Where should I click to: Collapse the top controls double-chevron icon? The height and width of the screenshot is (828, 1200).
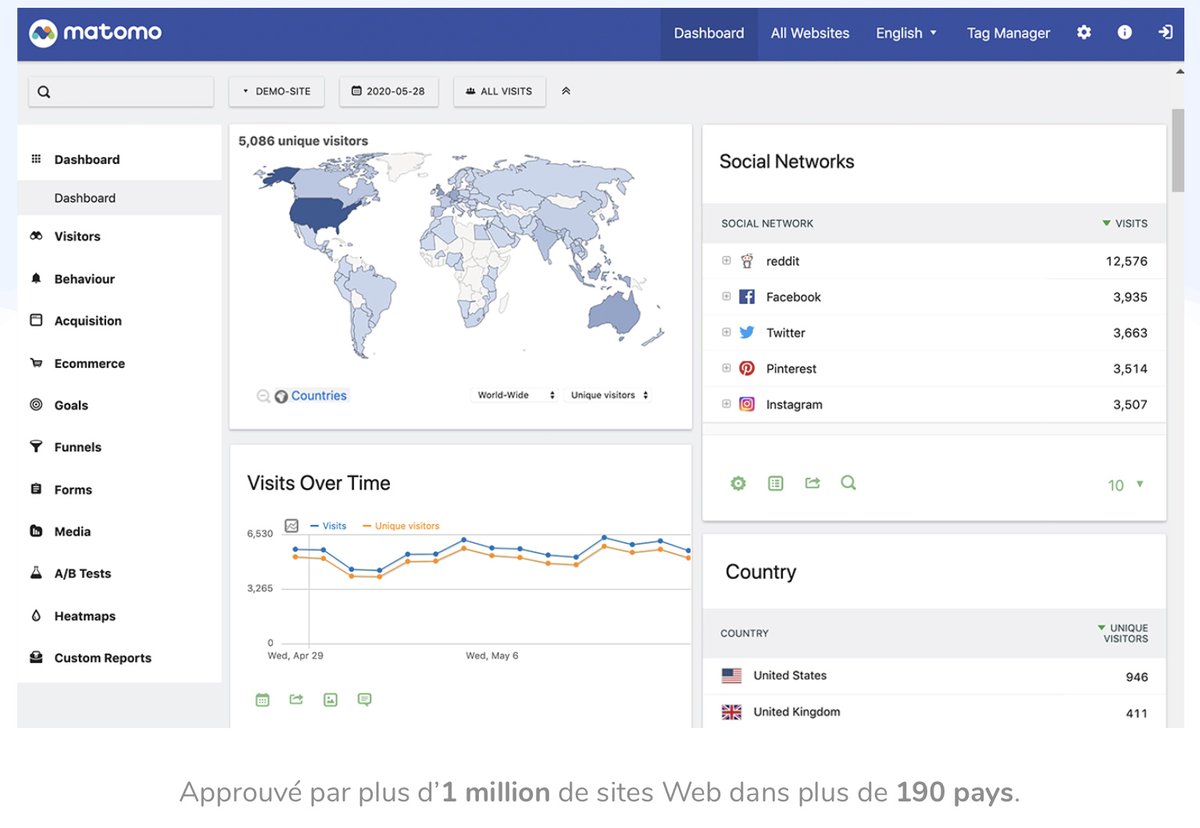(566, 91)
